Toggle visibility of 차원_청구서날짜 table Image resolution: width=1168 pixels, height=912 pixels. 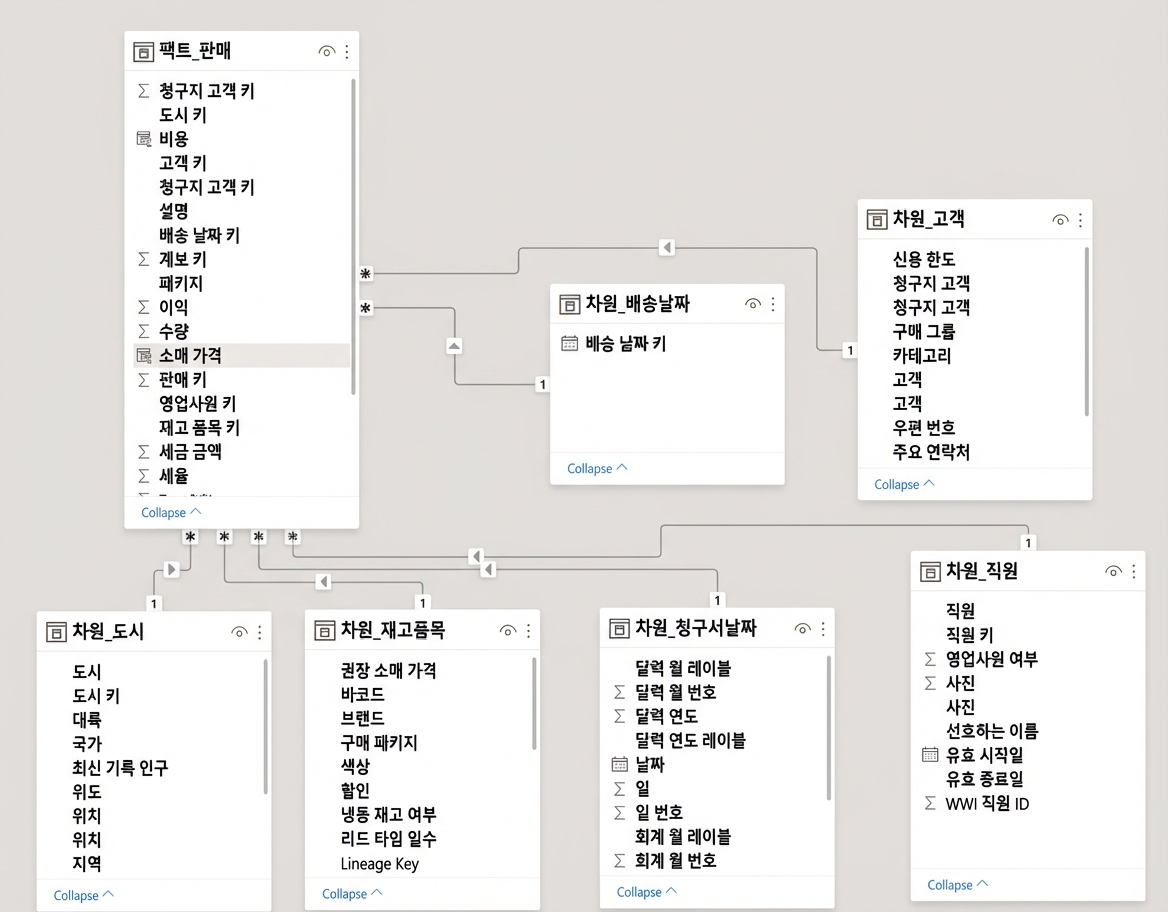tap(802, 629)
